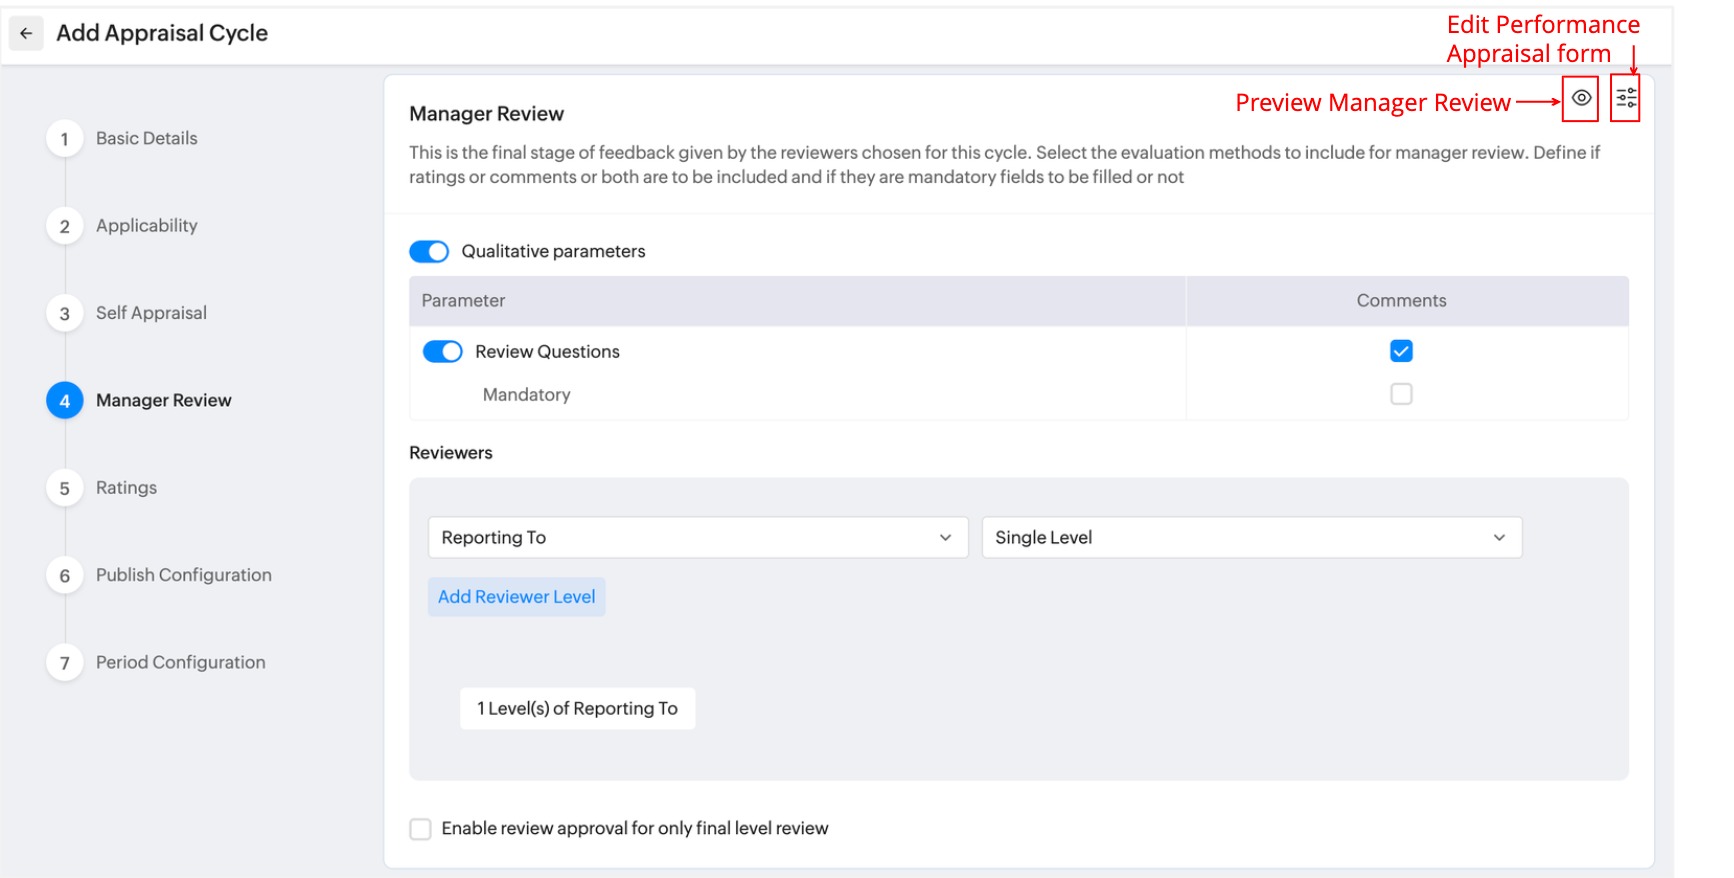The height and width of the screenshot is (878, 1734).
Task: Open the Publish Configuration step
Action: (x=183, y=575)
